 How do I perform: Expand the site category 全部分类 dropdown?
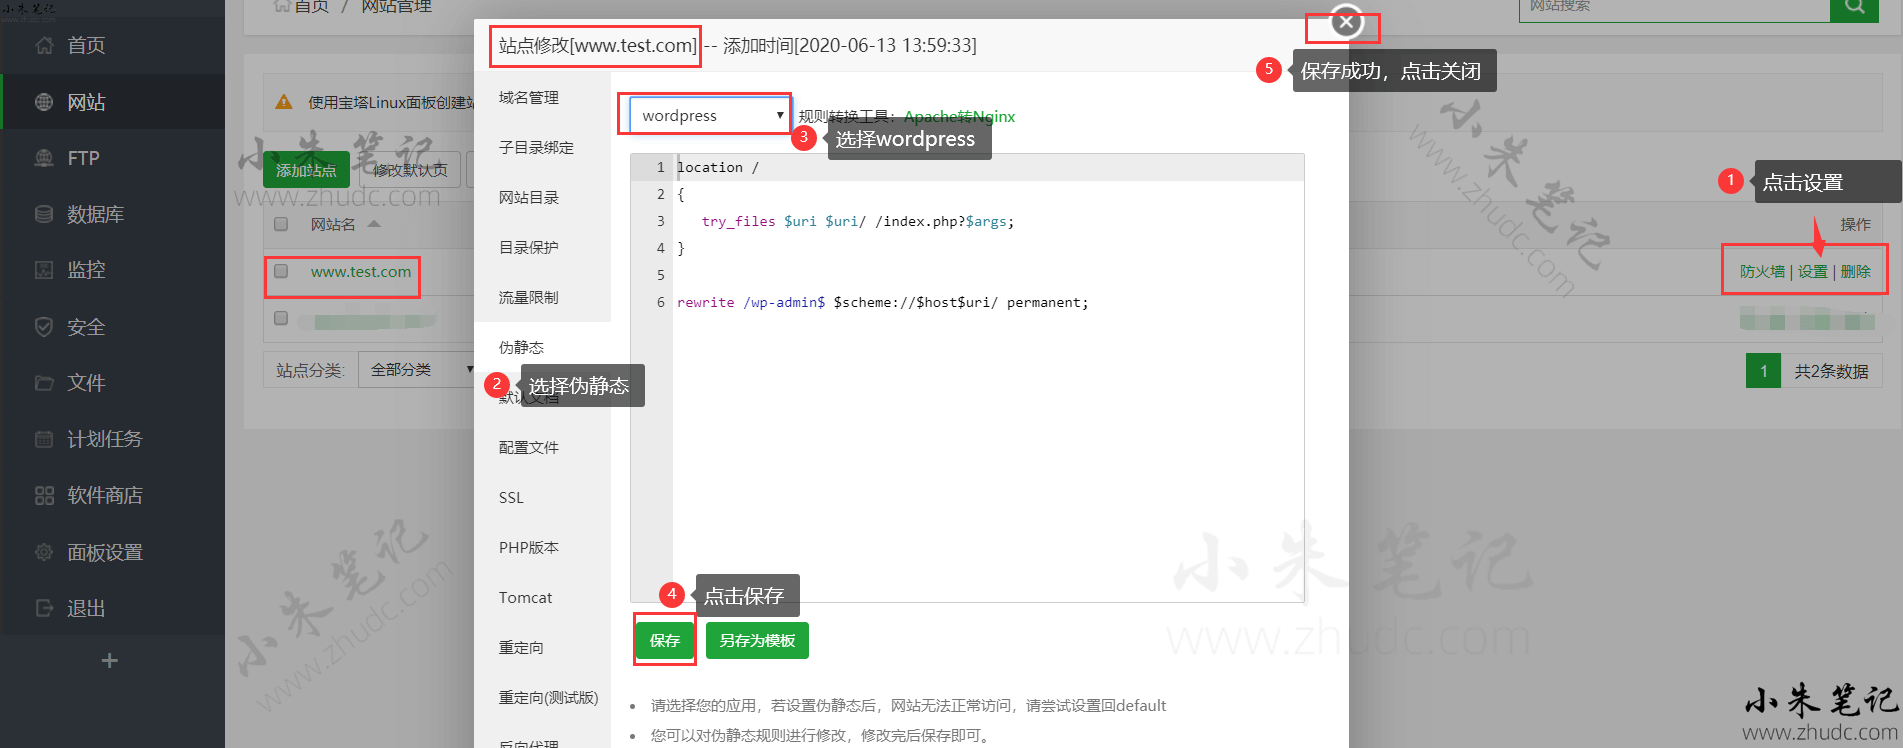[x=418, y=370]
